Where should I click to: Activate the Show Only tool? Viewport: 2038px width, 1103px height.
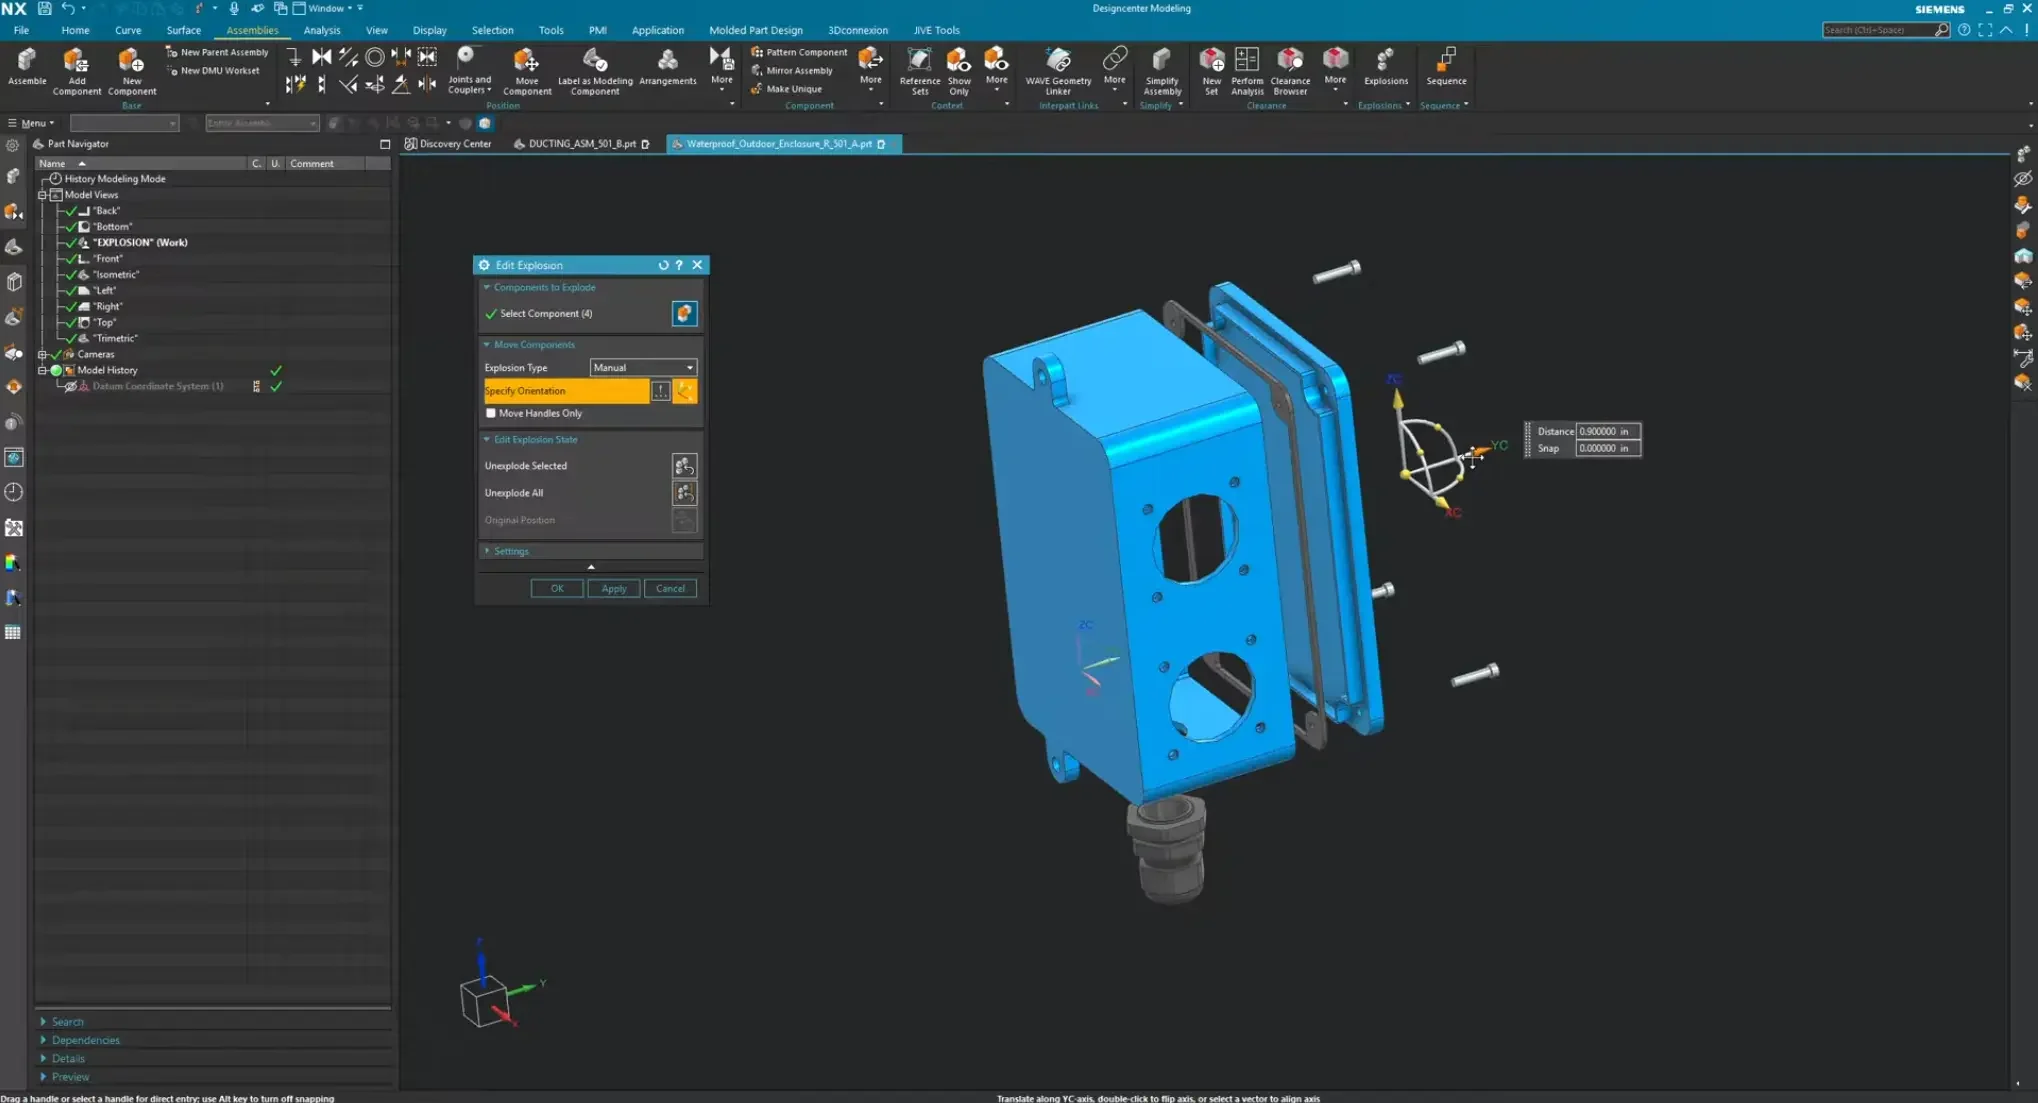coord(958,70)
